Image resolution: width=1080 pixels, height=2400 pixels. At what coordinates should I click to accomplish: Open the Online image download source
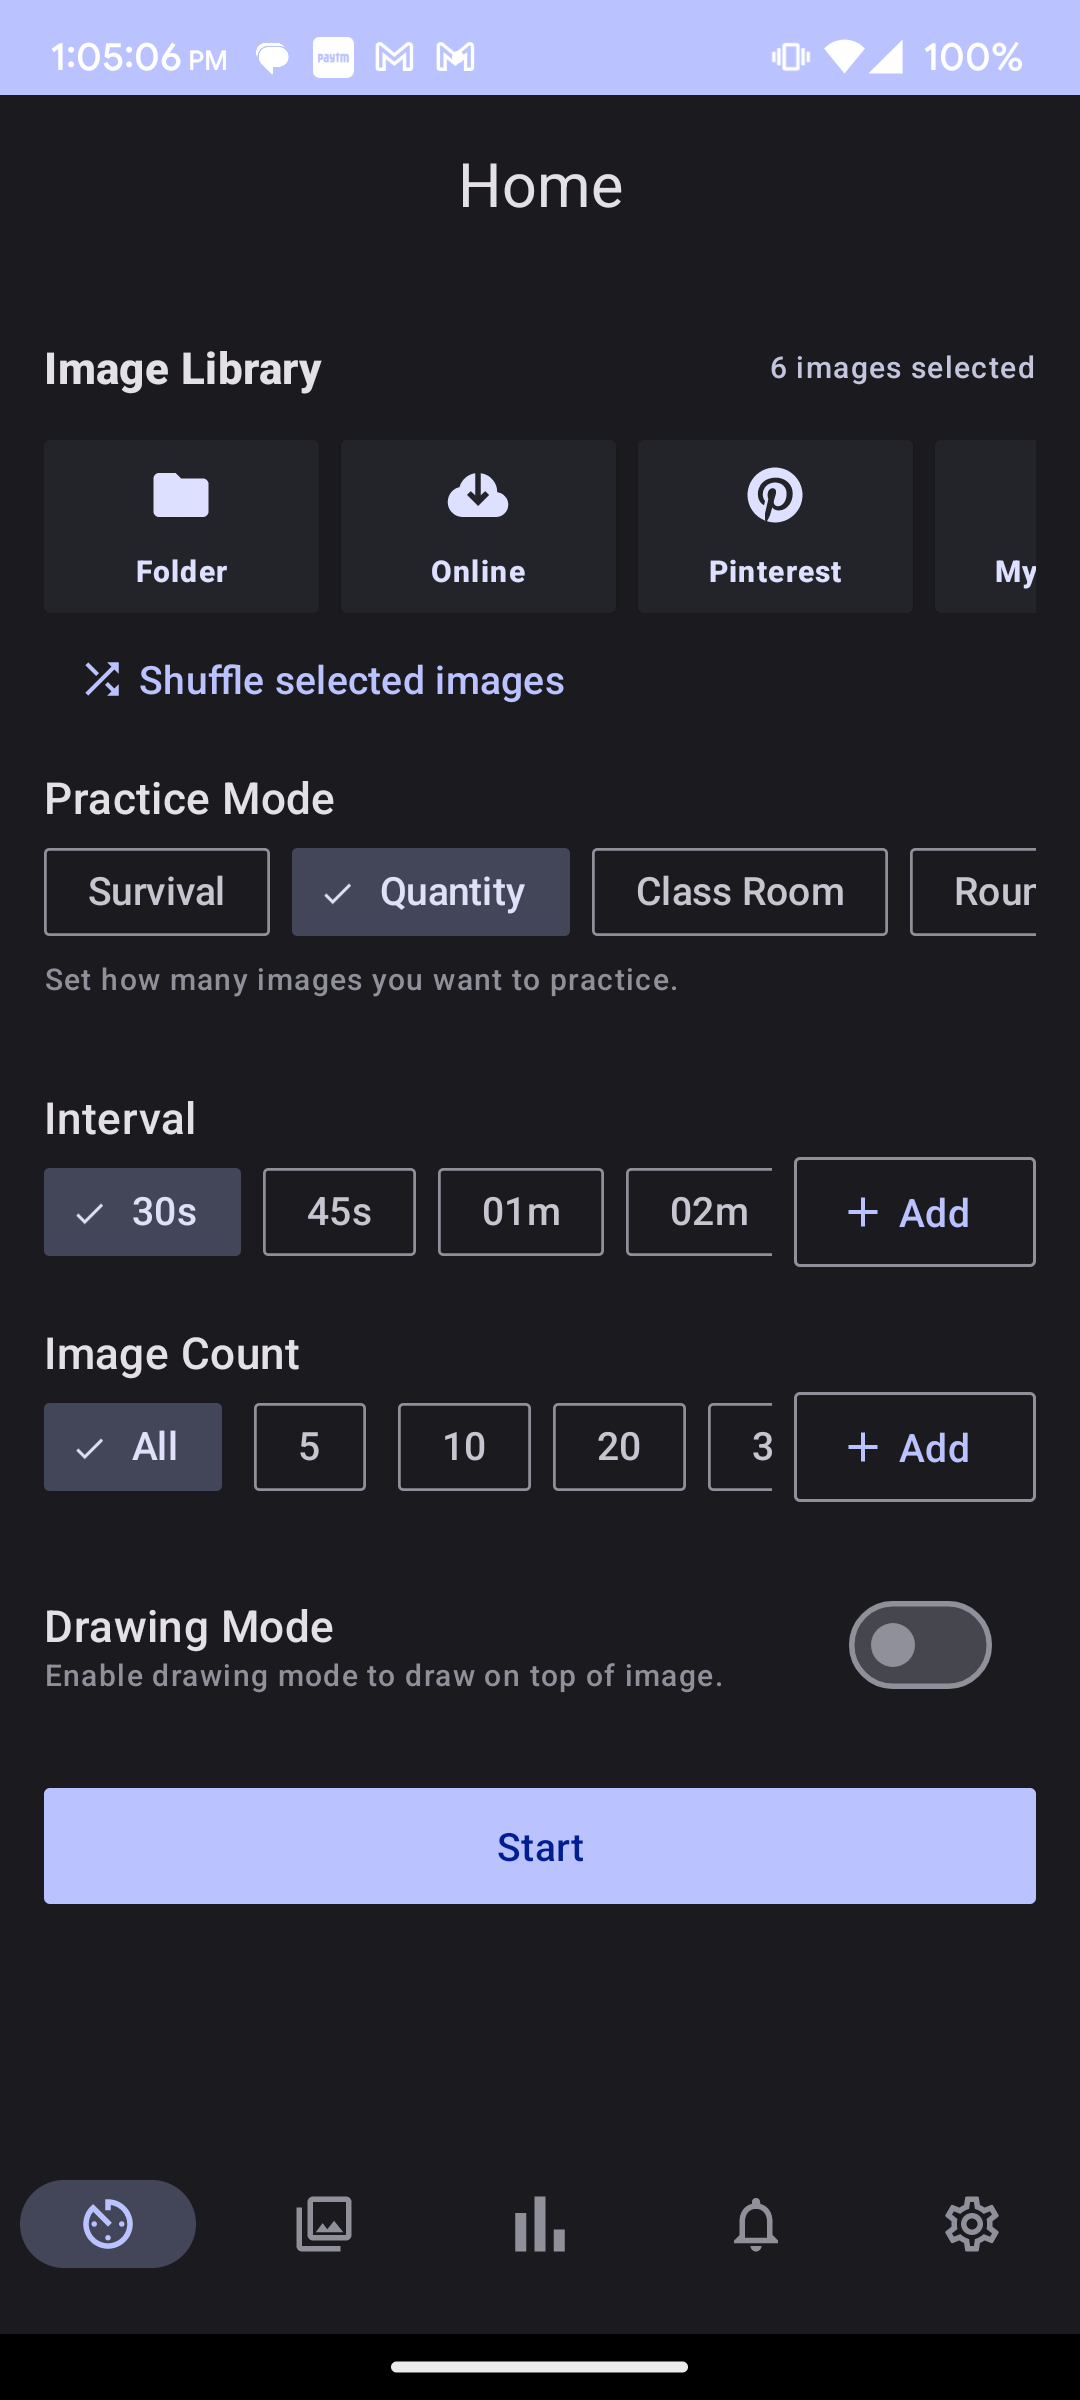[478, 526]
